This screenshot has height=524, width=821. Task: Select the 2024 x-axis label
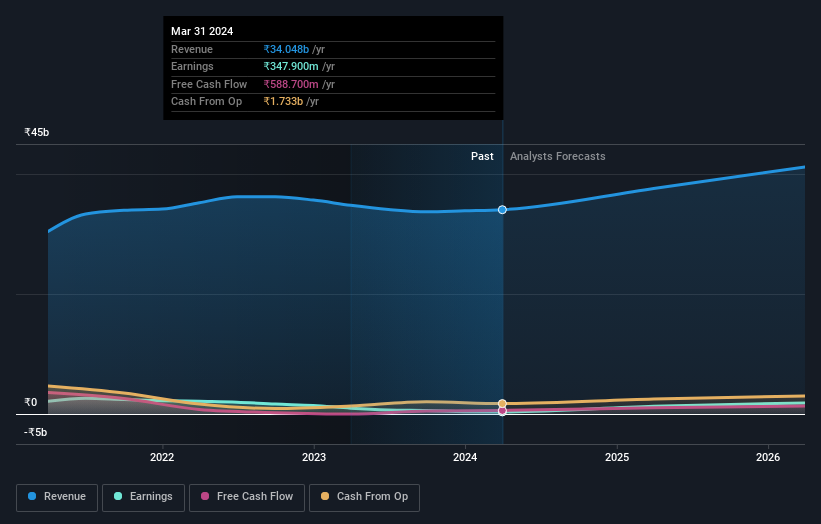click(x=465, y=457)
